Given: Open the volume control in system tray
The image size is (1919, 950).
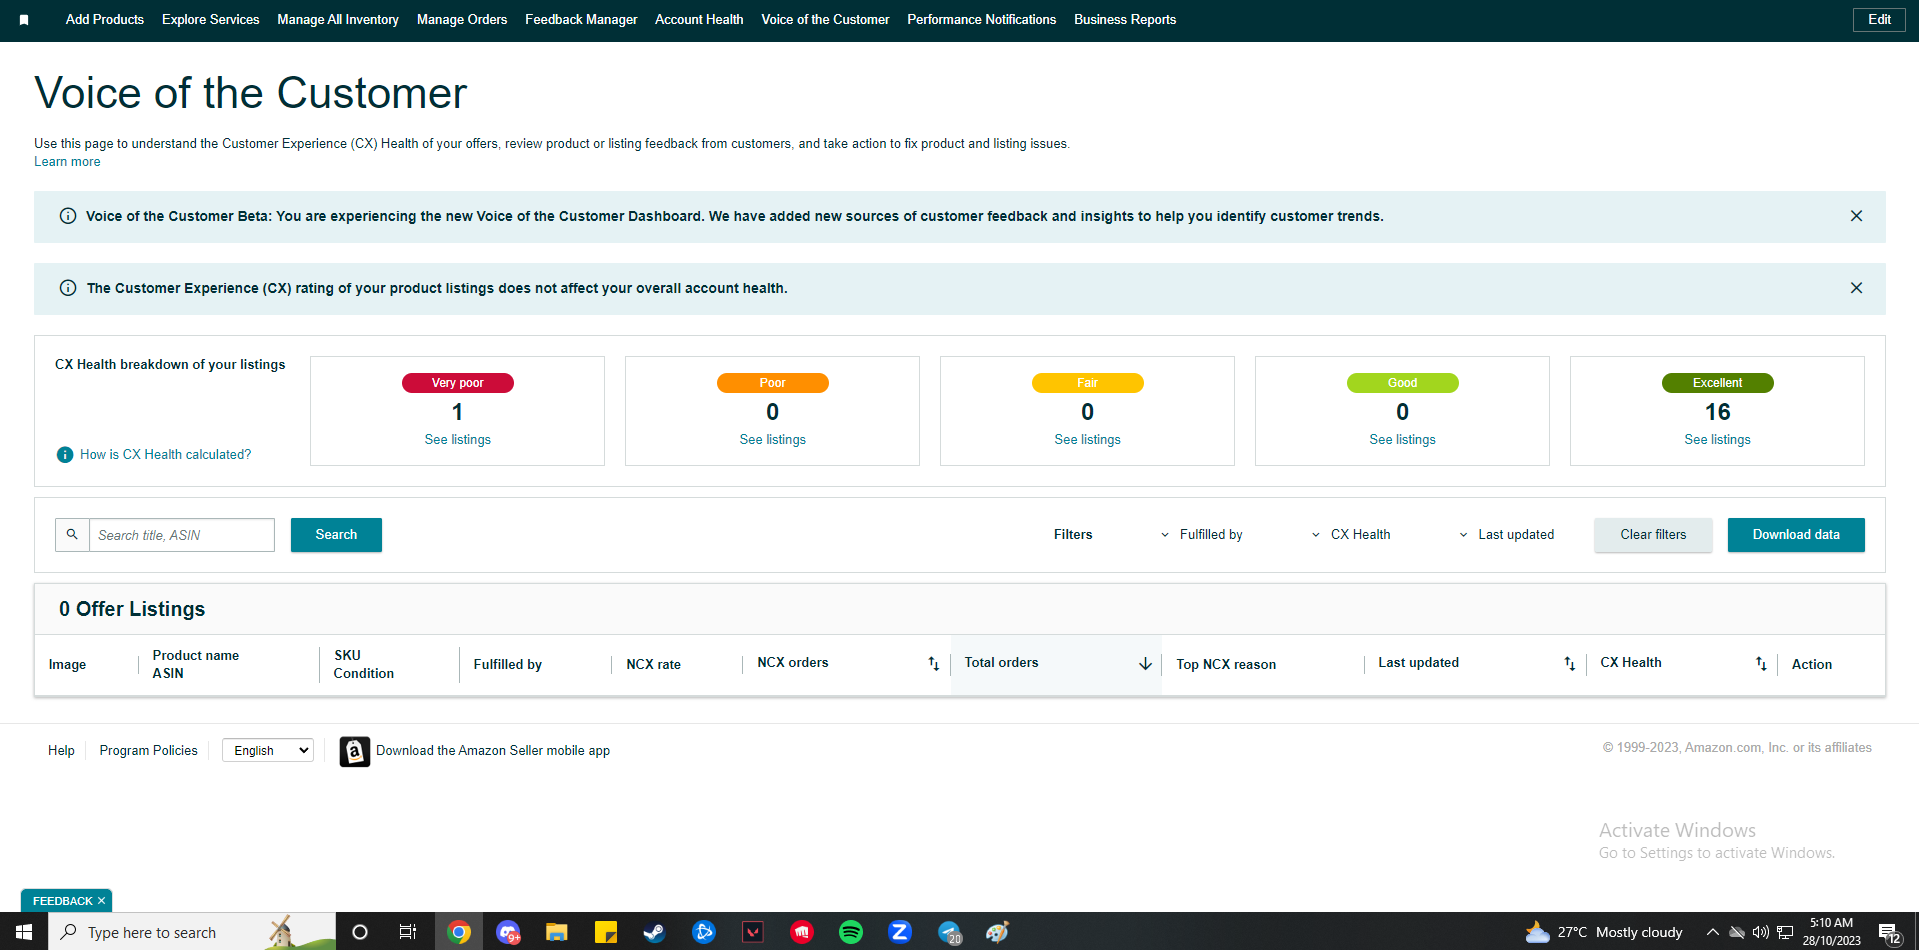Looking at the screenshot, I should coord(1761,932).
